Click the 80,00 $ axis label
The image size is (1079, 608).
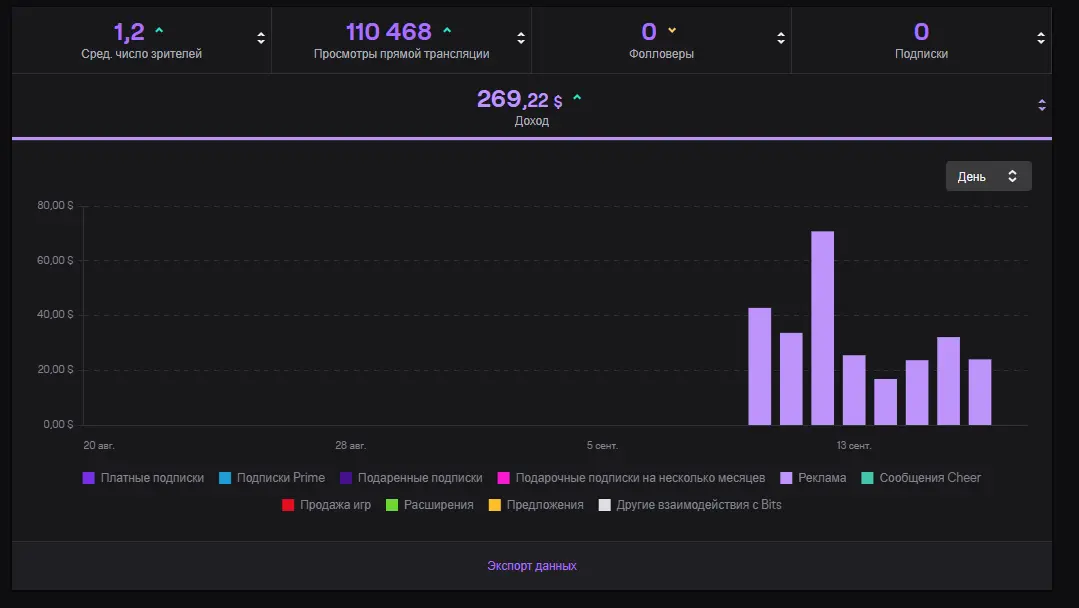pyautogui.click(x=55, y=206)
